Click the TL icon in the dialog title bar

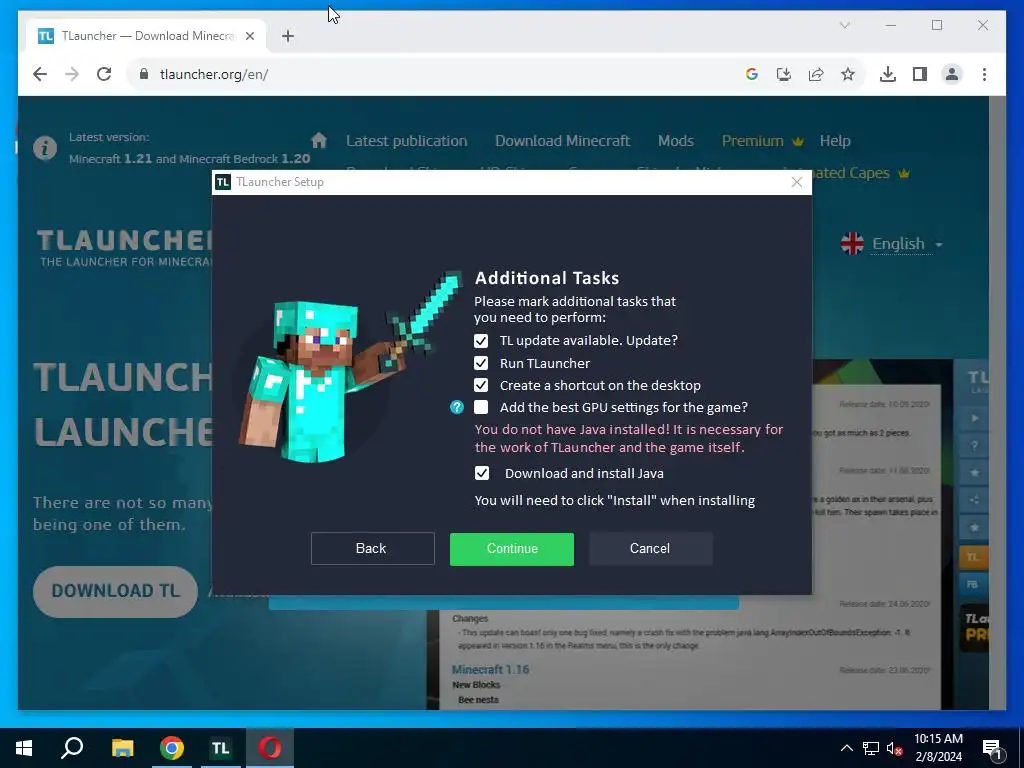[x=223, y=182]
